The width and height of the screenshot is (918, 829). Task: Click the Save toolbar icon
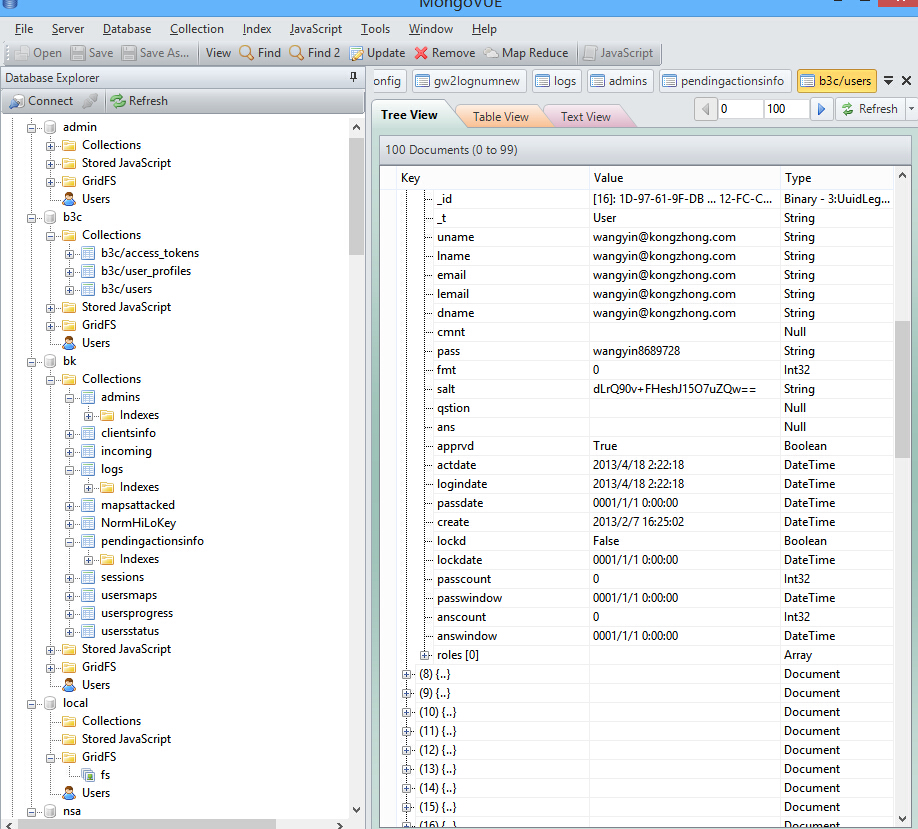[78, 53]
